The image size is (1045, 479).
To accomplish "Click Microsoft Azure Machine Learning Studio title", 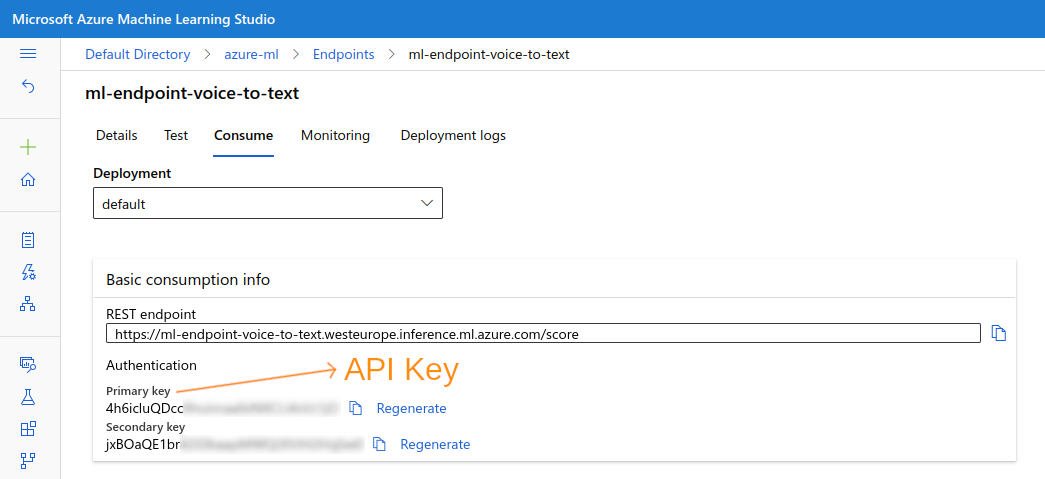I will (143, 19).
